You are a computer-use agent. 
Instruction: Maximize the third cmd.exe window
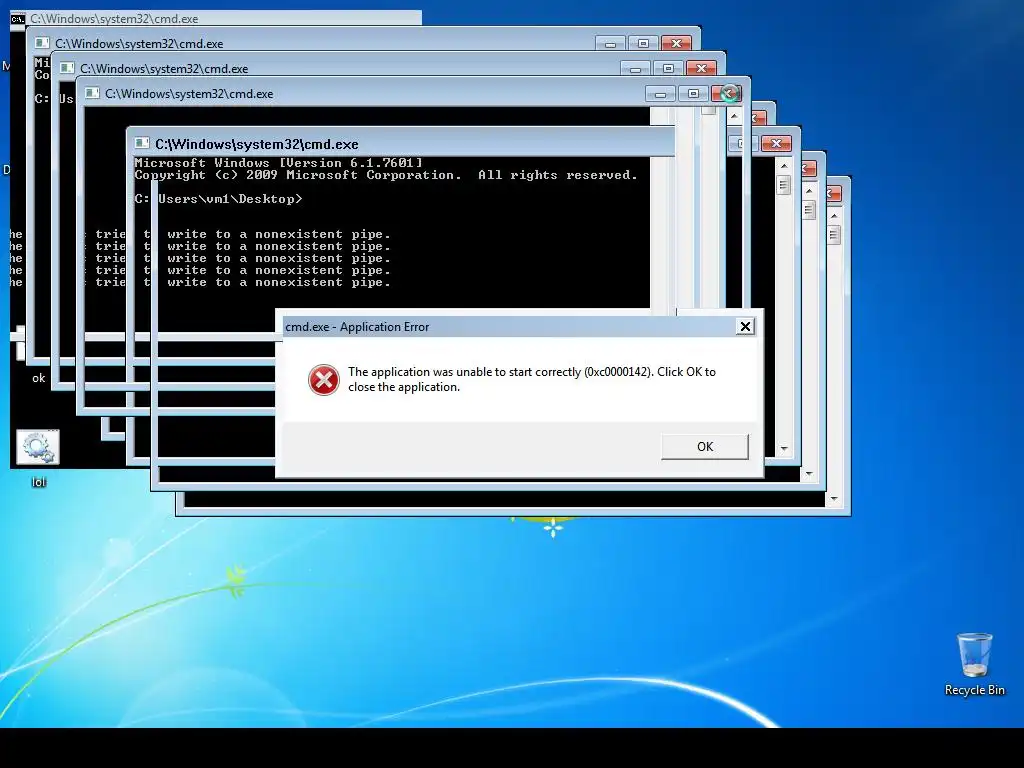(x=668, y=69)
